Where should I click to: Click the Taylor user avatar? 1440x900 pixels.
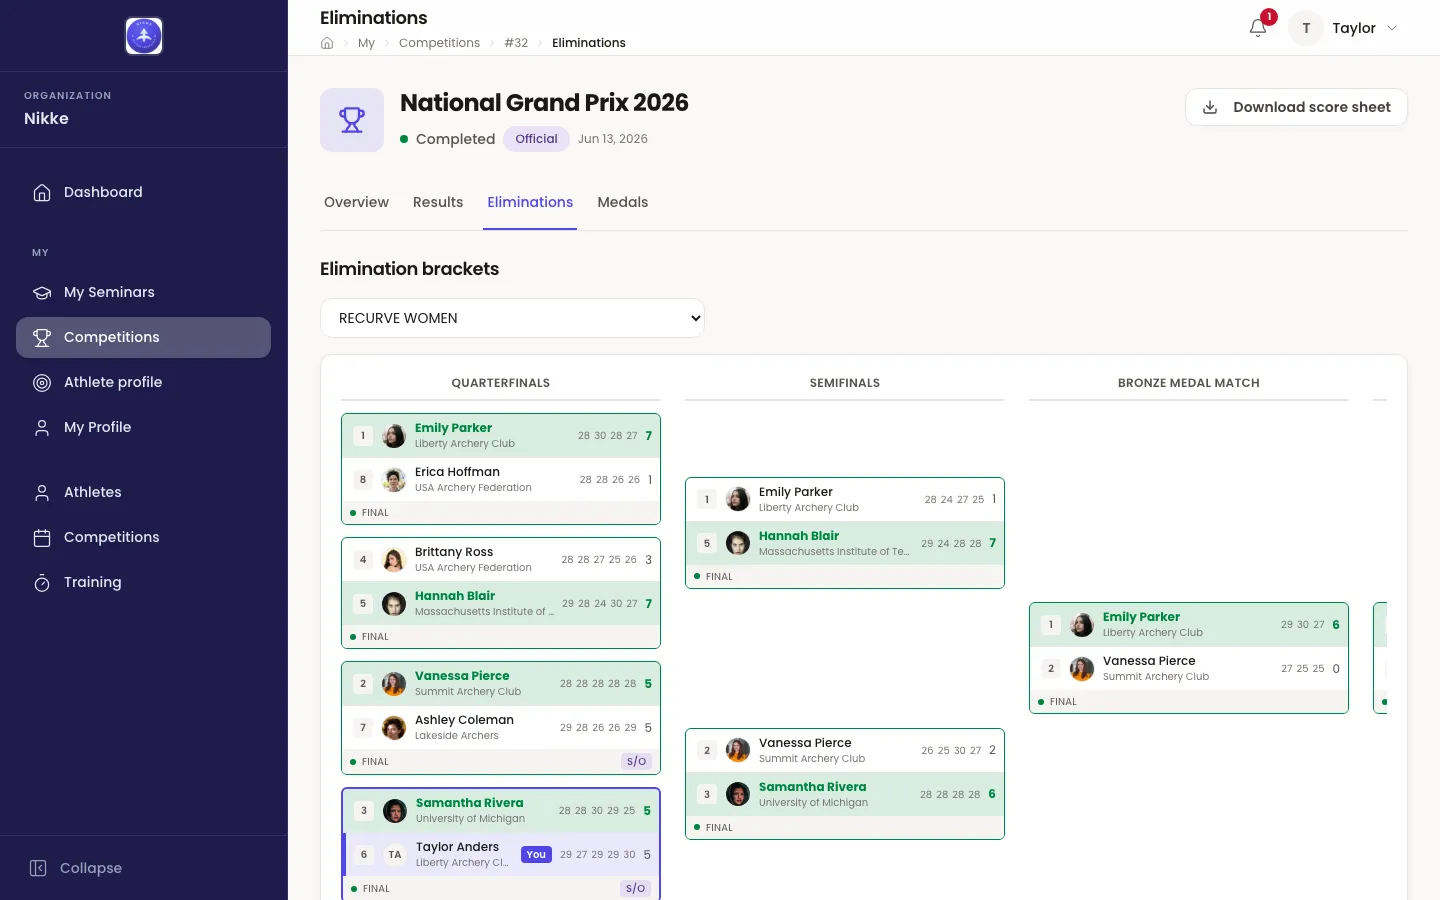pos(1306,28)
